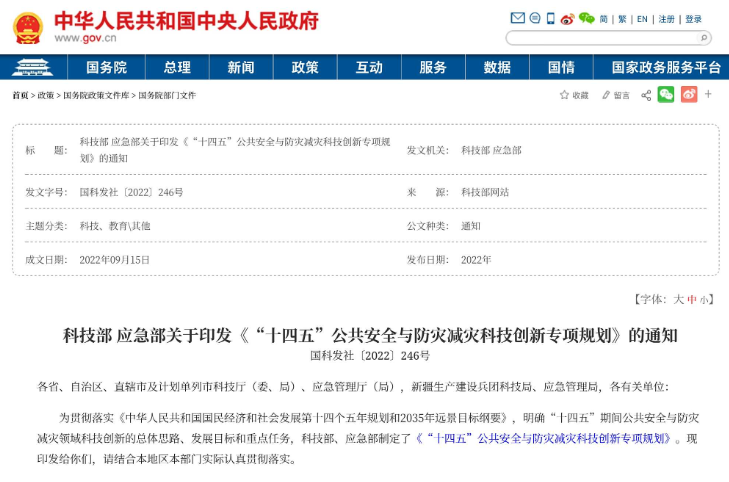Open the 国家政务服务平台 menu item

[658, 67]
